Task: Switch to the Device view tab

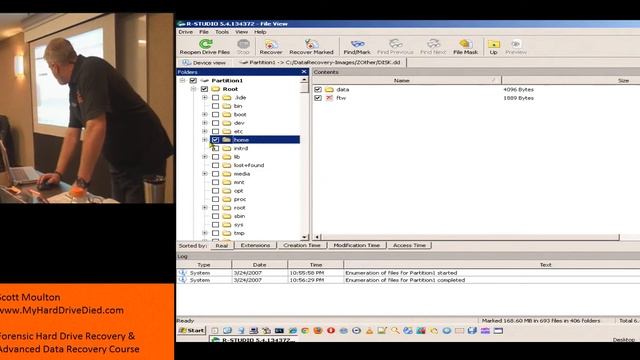Action: (204, 63)
